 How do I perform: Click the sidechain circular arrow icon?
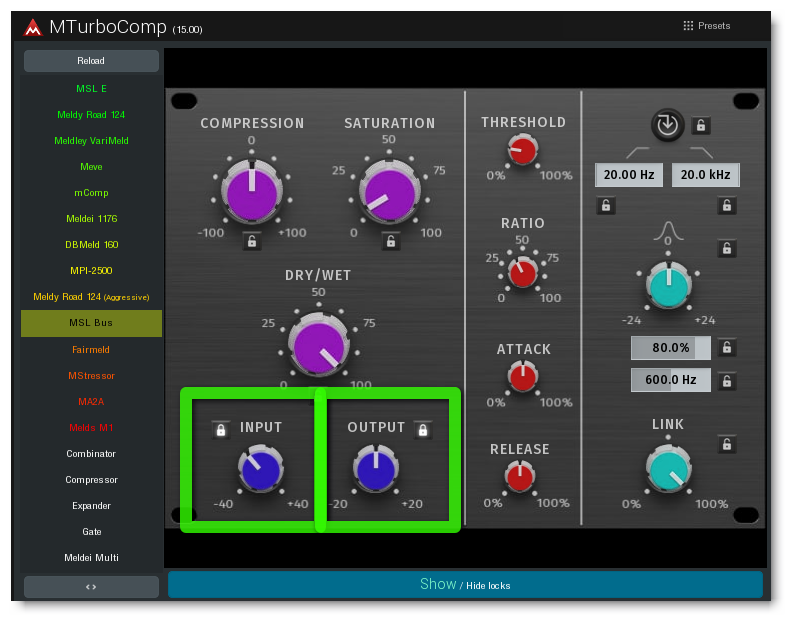pyautogui.click(x=667, y=125)
